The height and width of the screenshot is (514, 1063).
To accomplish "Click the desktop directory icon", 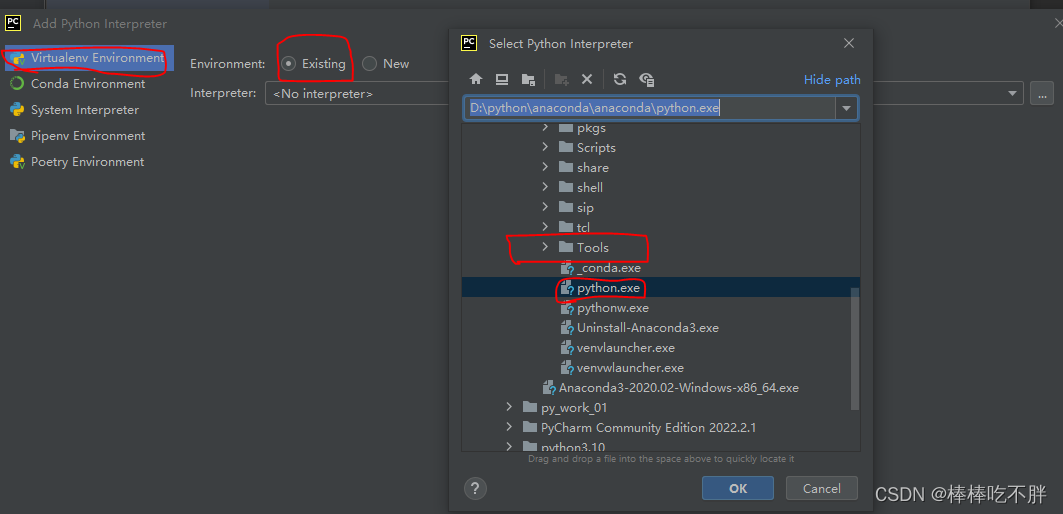I will pyautogui.click(x=502, y=80).
